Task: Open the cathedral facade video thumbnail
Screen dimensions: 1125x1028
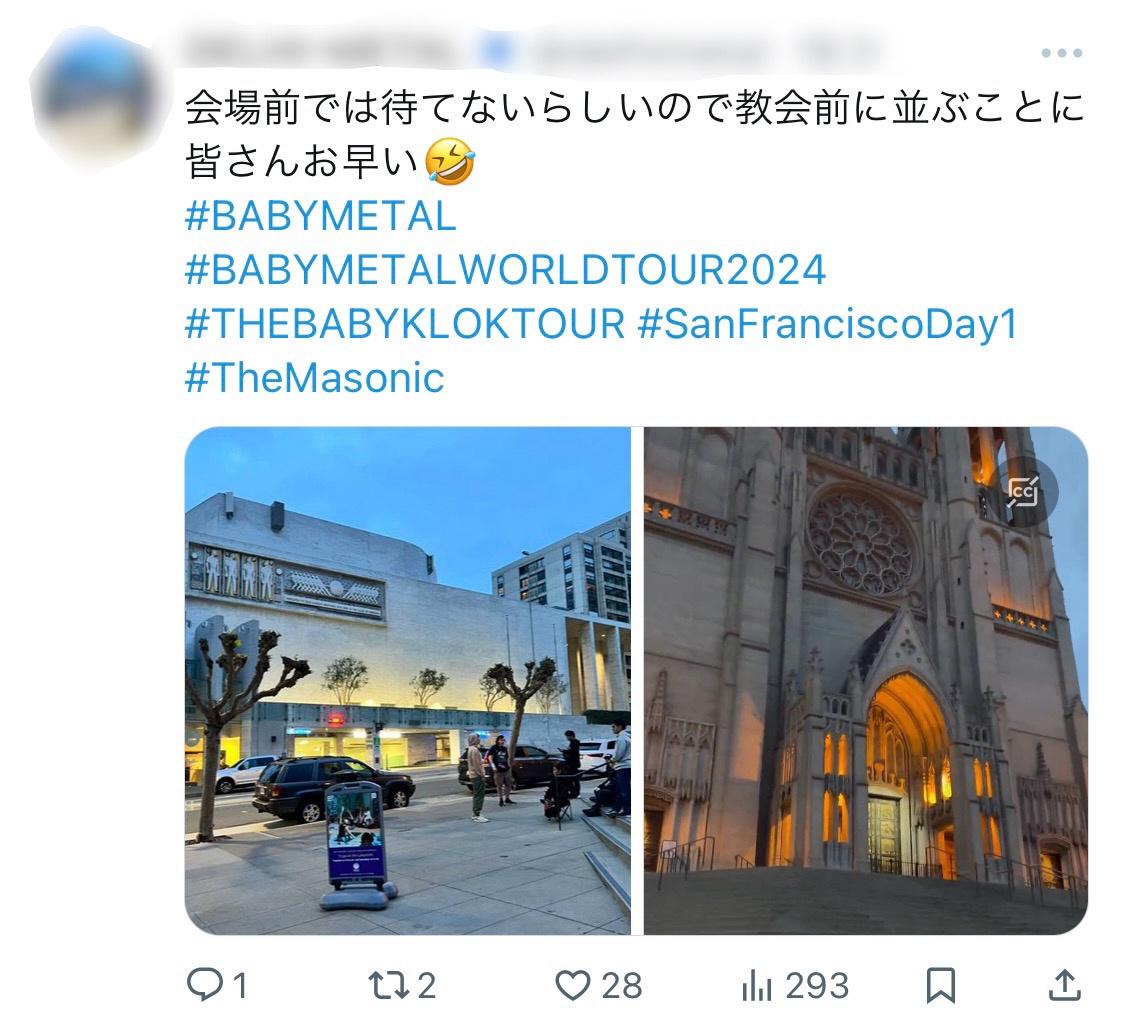Action: [865, 680]
